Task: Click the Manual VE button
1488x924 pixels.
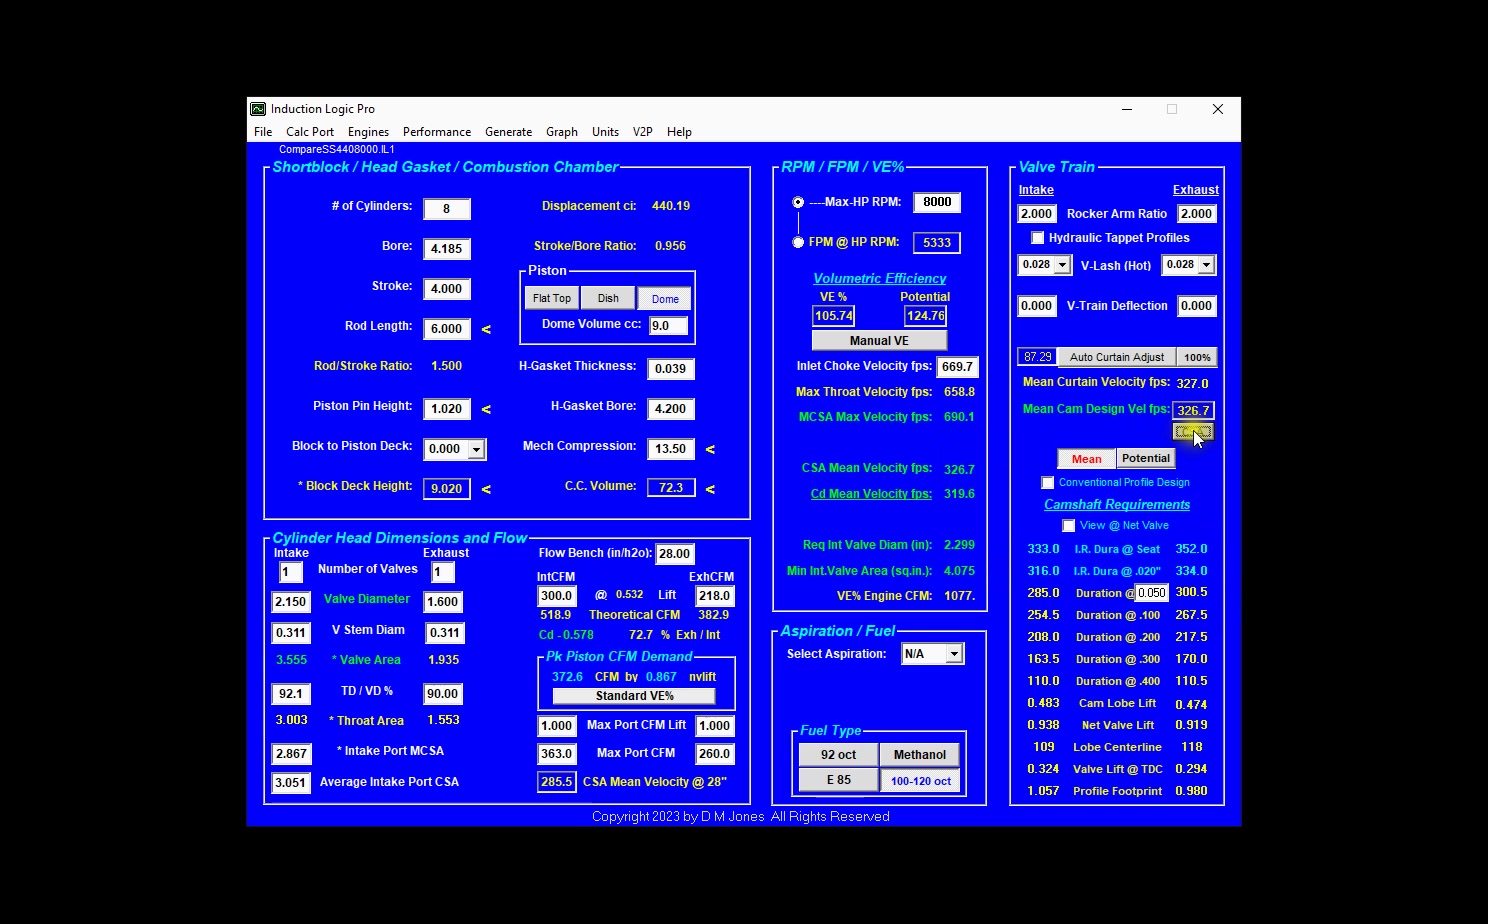Action: point(879,341)
